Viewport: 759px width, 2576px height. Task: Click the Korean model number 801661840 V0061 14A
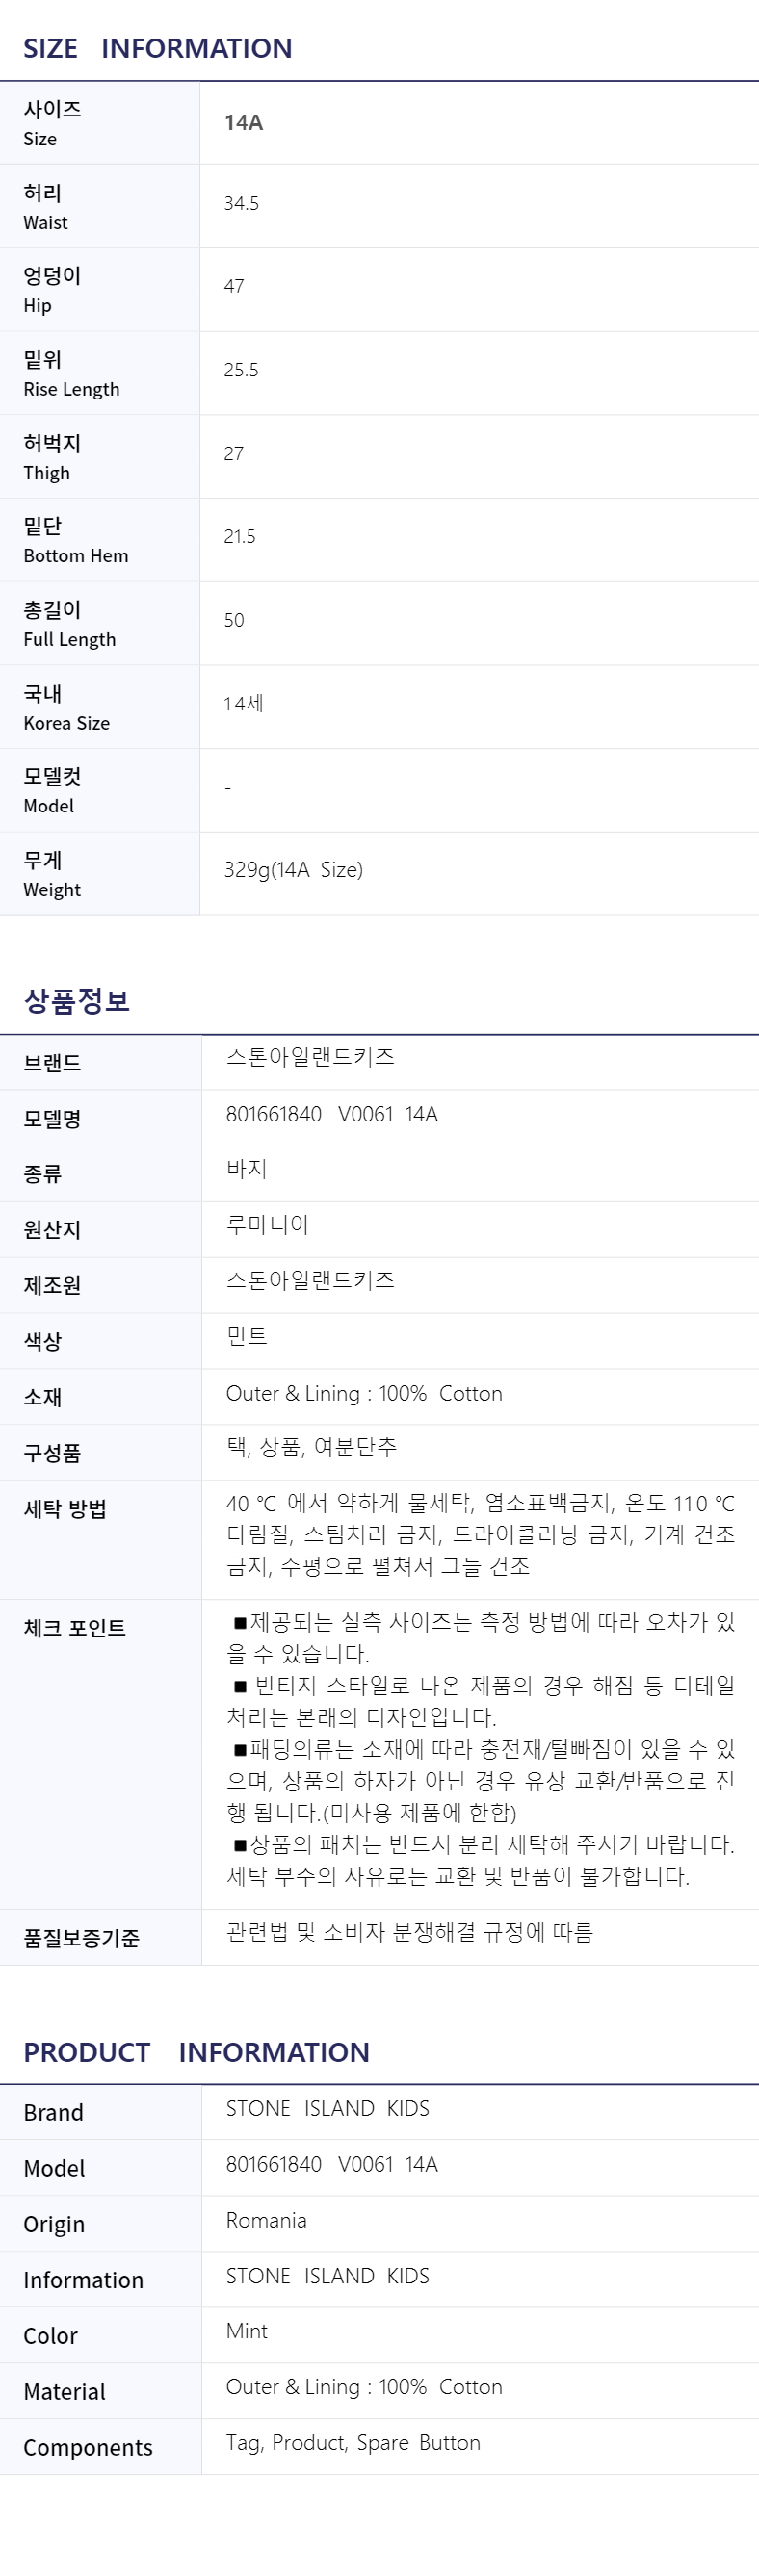(332, 1114)
